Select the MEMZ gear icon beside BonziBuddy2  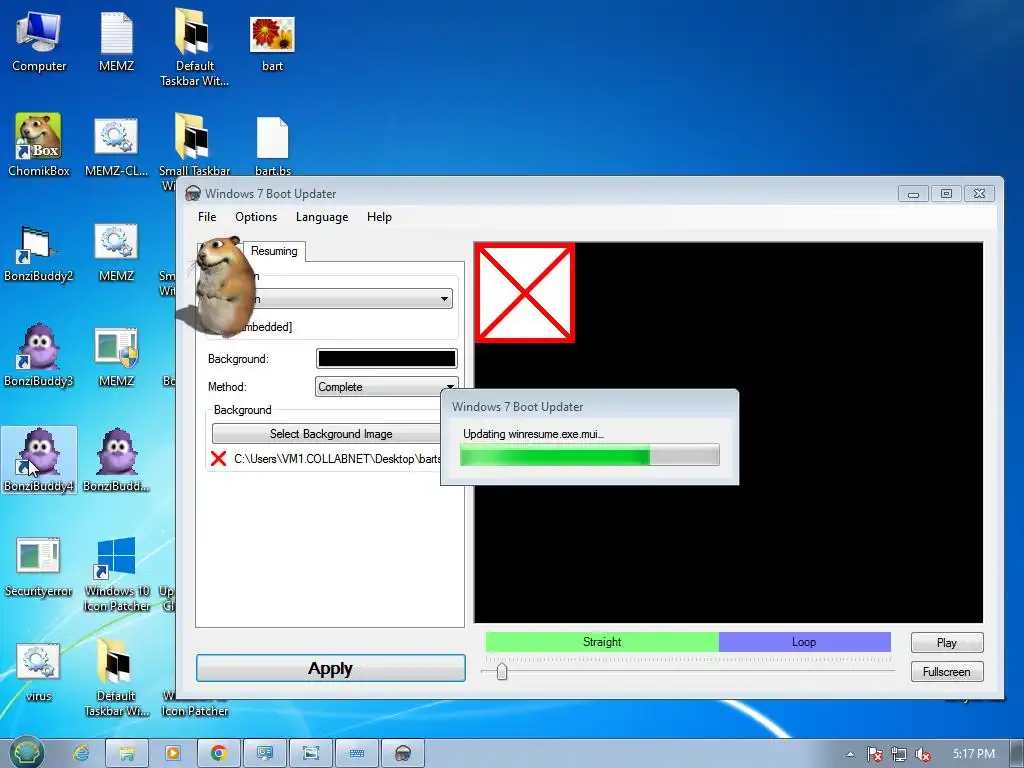pyautogui.click(x=116, y=251)
